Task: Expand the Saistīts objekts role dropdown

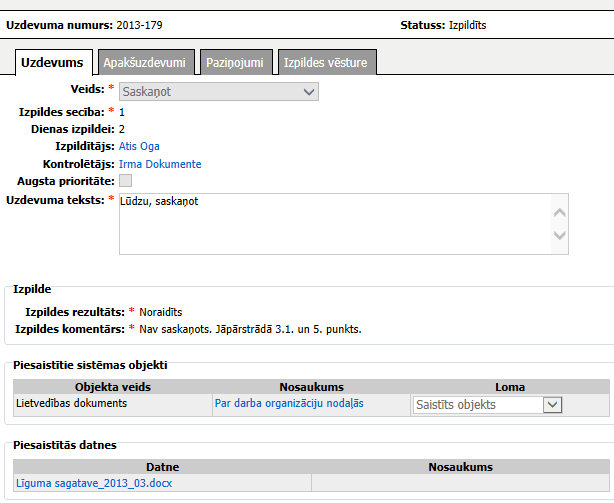Action: pyautogui.click(x=487, y=405)
